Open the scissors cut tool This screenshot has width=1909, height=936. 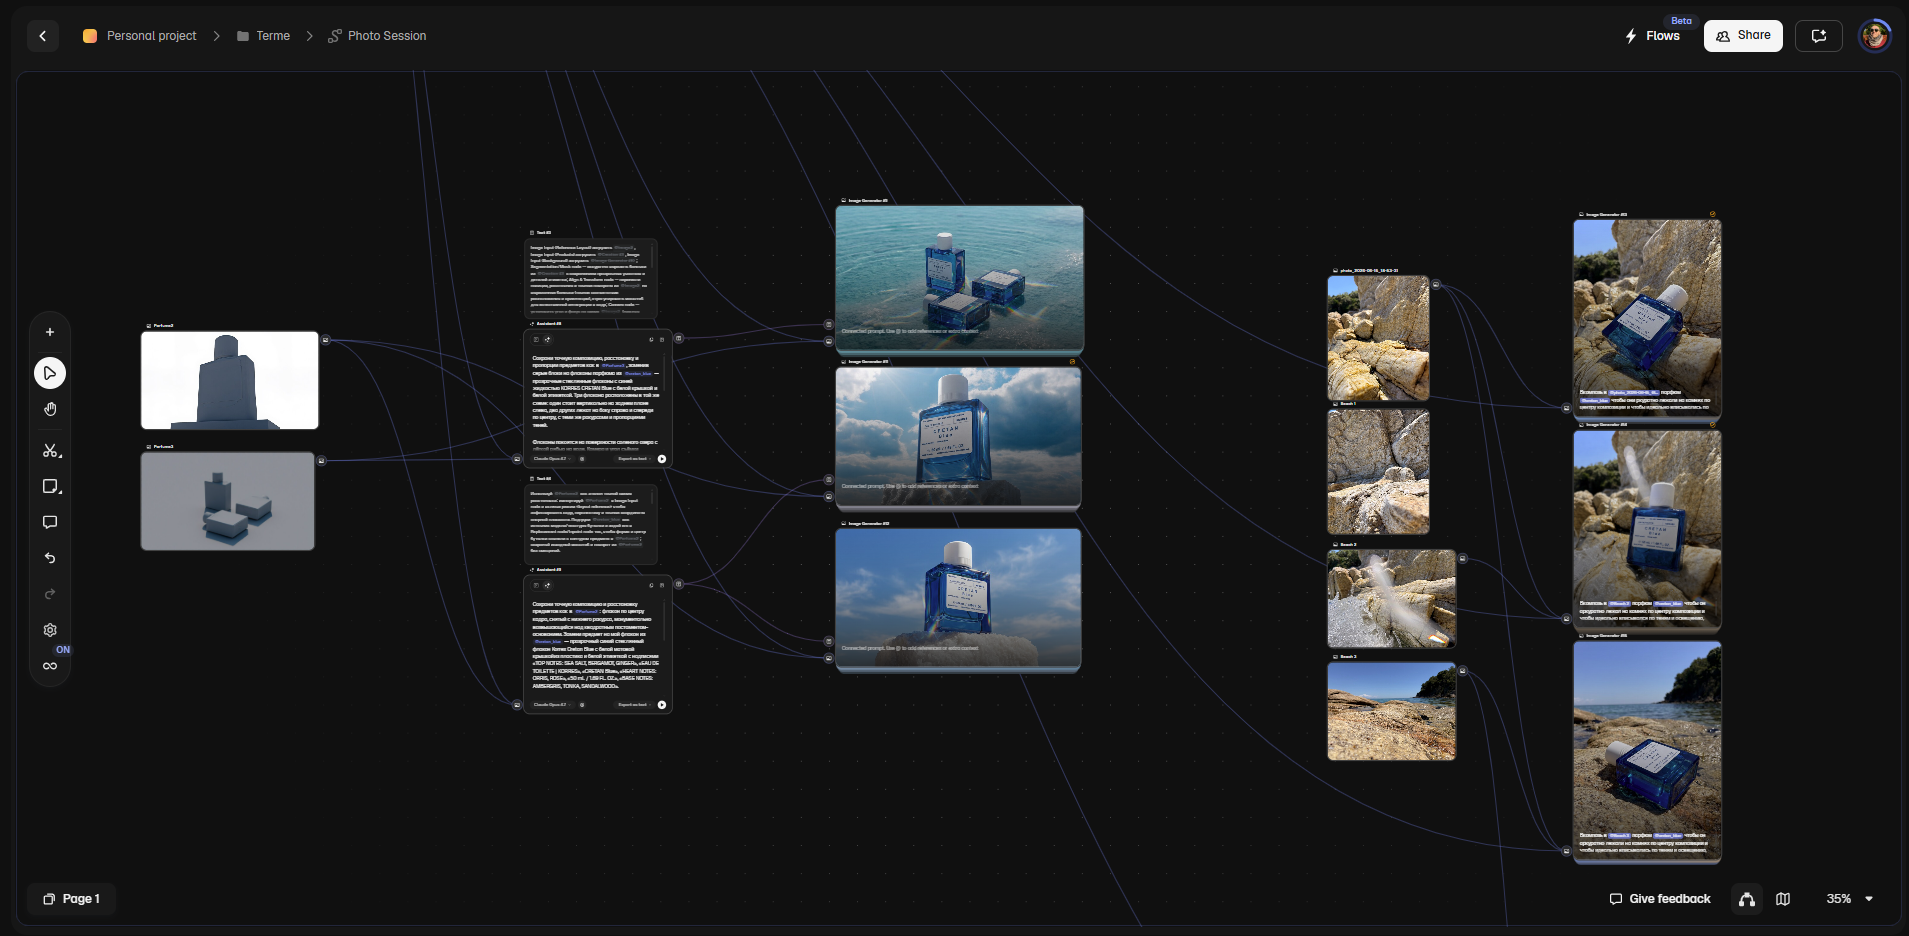point(51,451)
